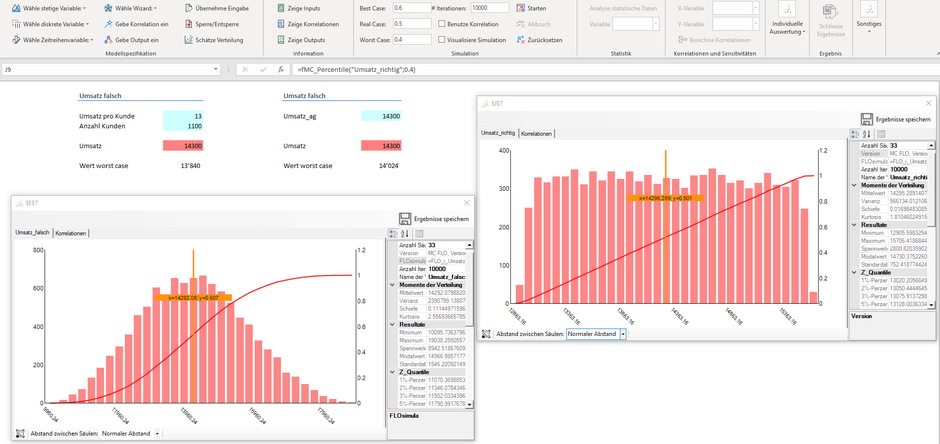940x444 pixels.
Task: Open the Name Box dropdown arrow
Action: 216,70
